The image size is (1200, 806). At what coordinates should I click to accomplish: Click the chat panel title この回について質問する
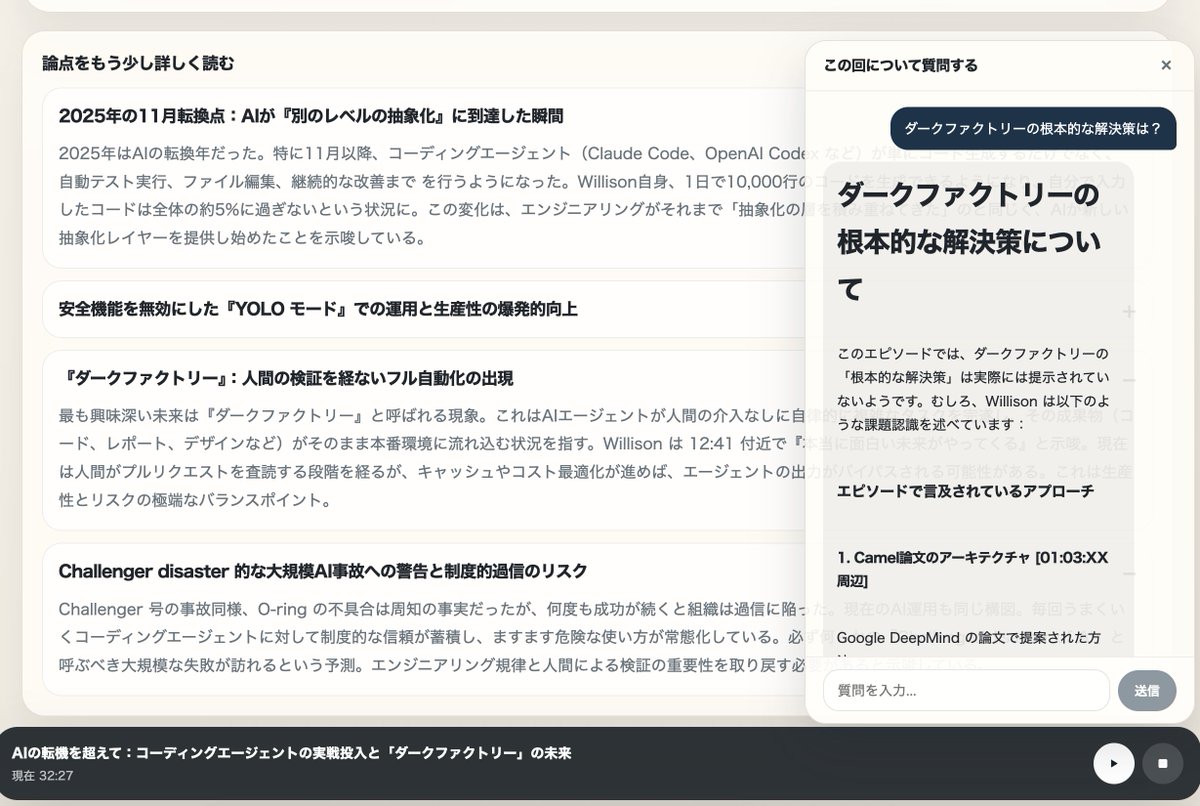pos(901,65)
